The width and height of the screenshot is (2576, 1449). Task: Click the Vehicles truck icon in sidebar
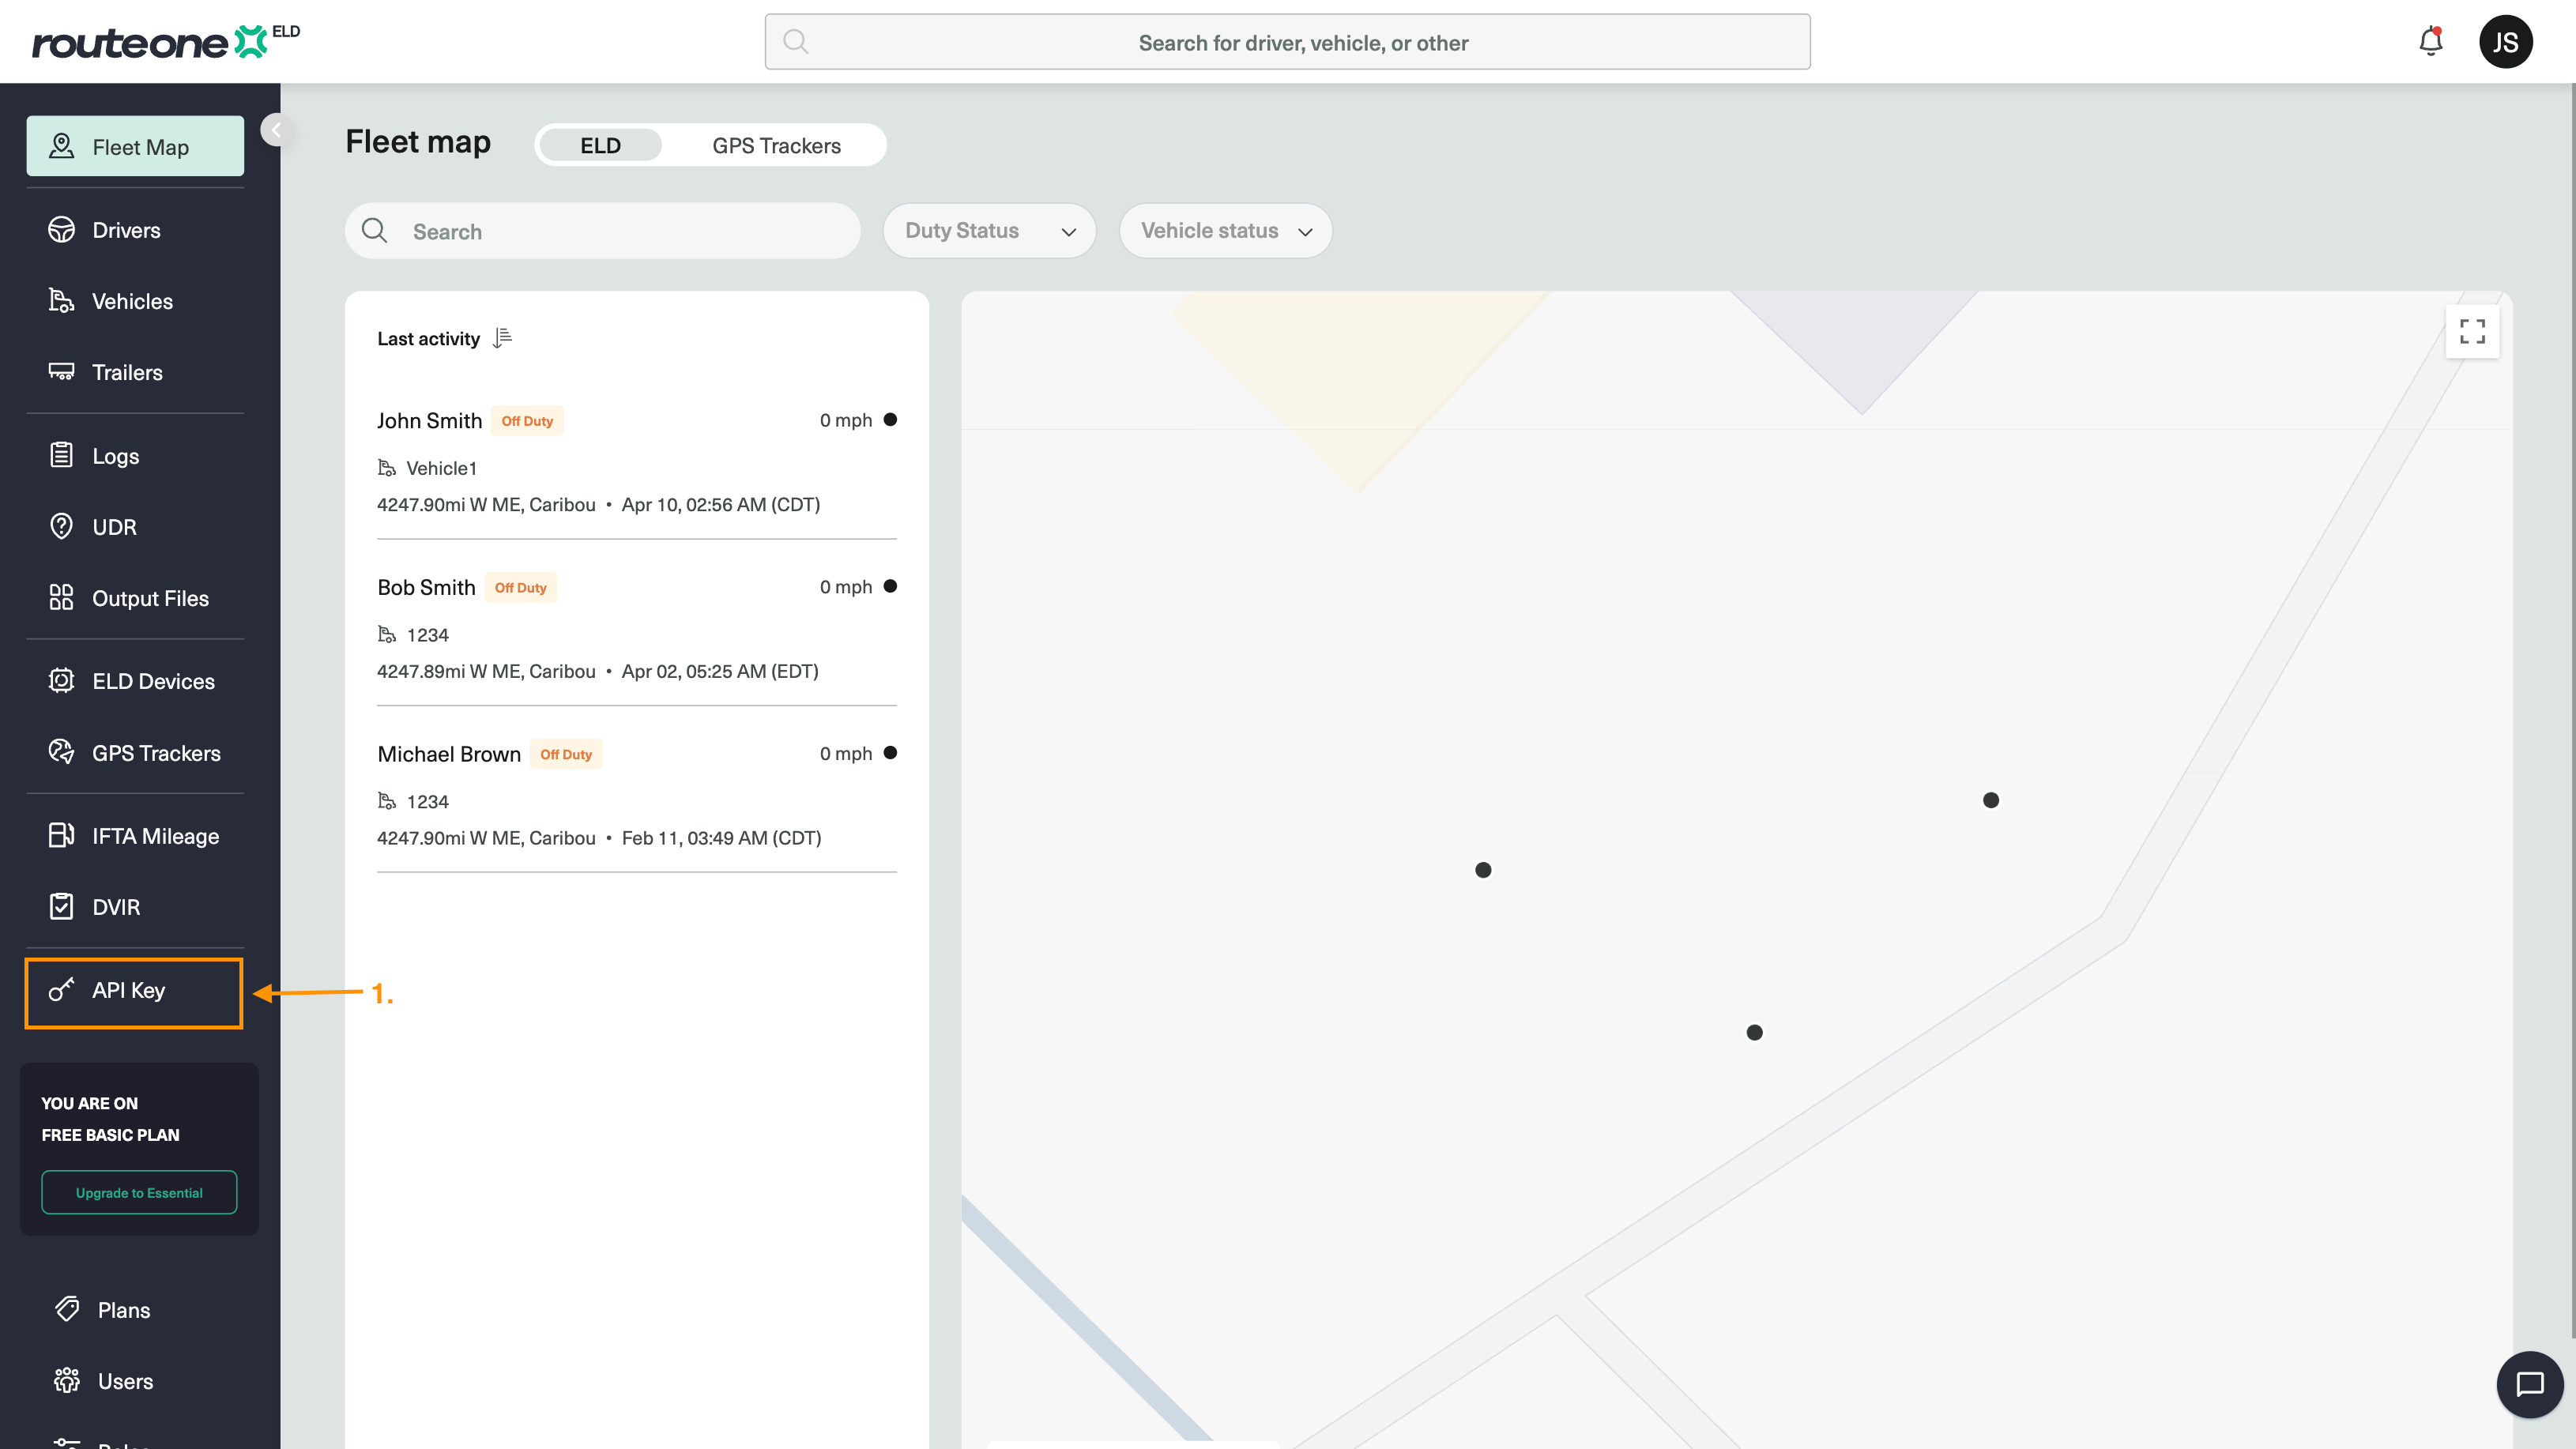(x=61, y=301)
